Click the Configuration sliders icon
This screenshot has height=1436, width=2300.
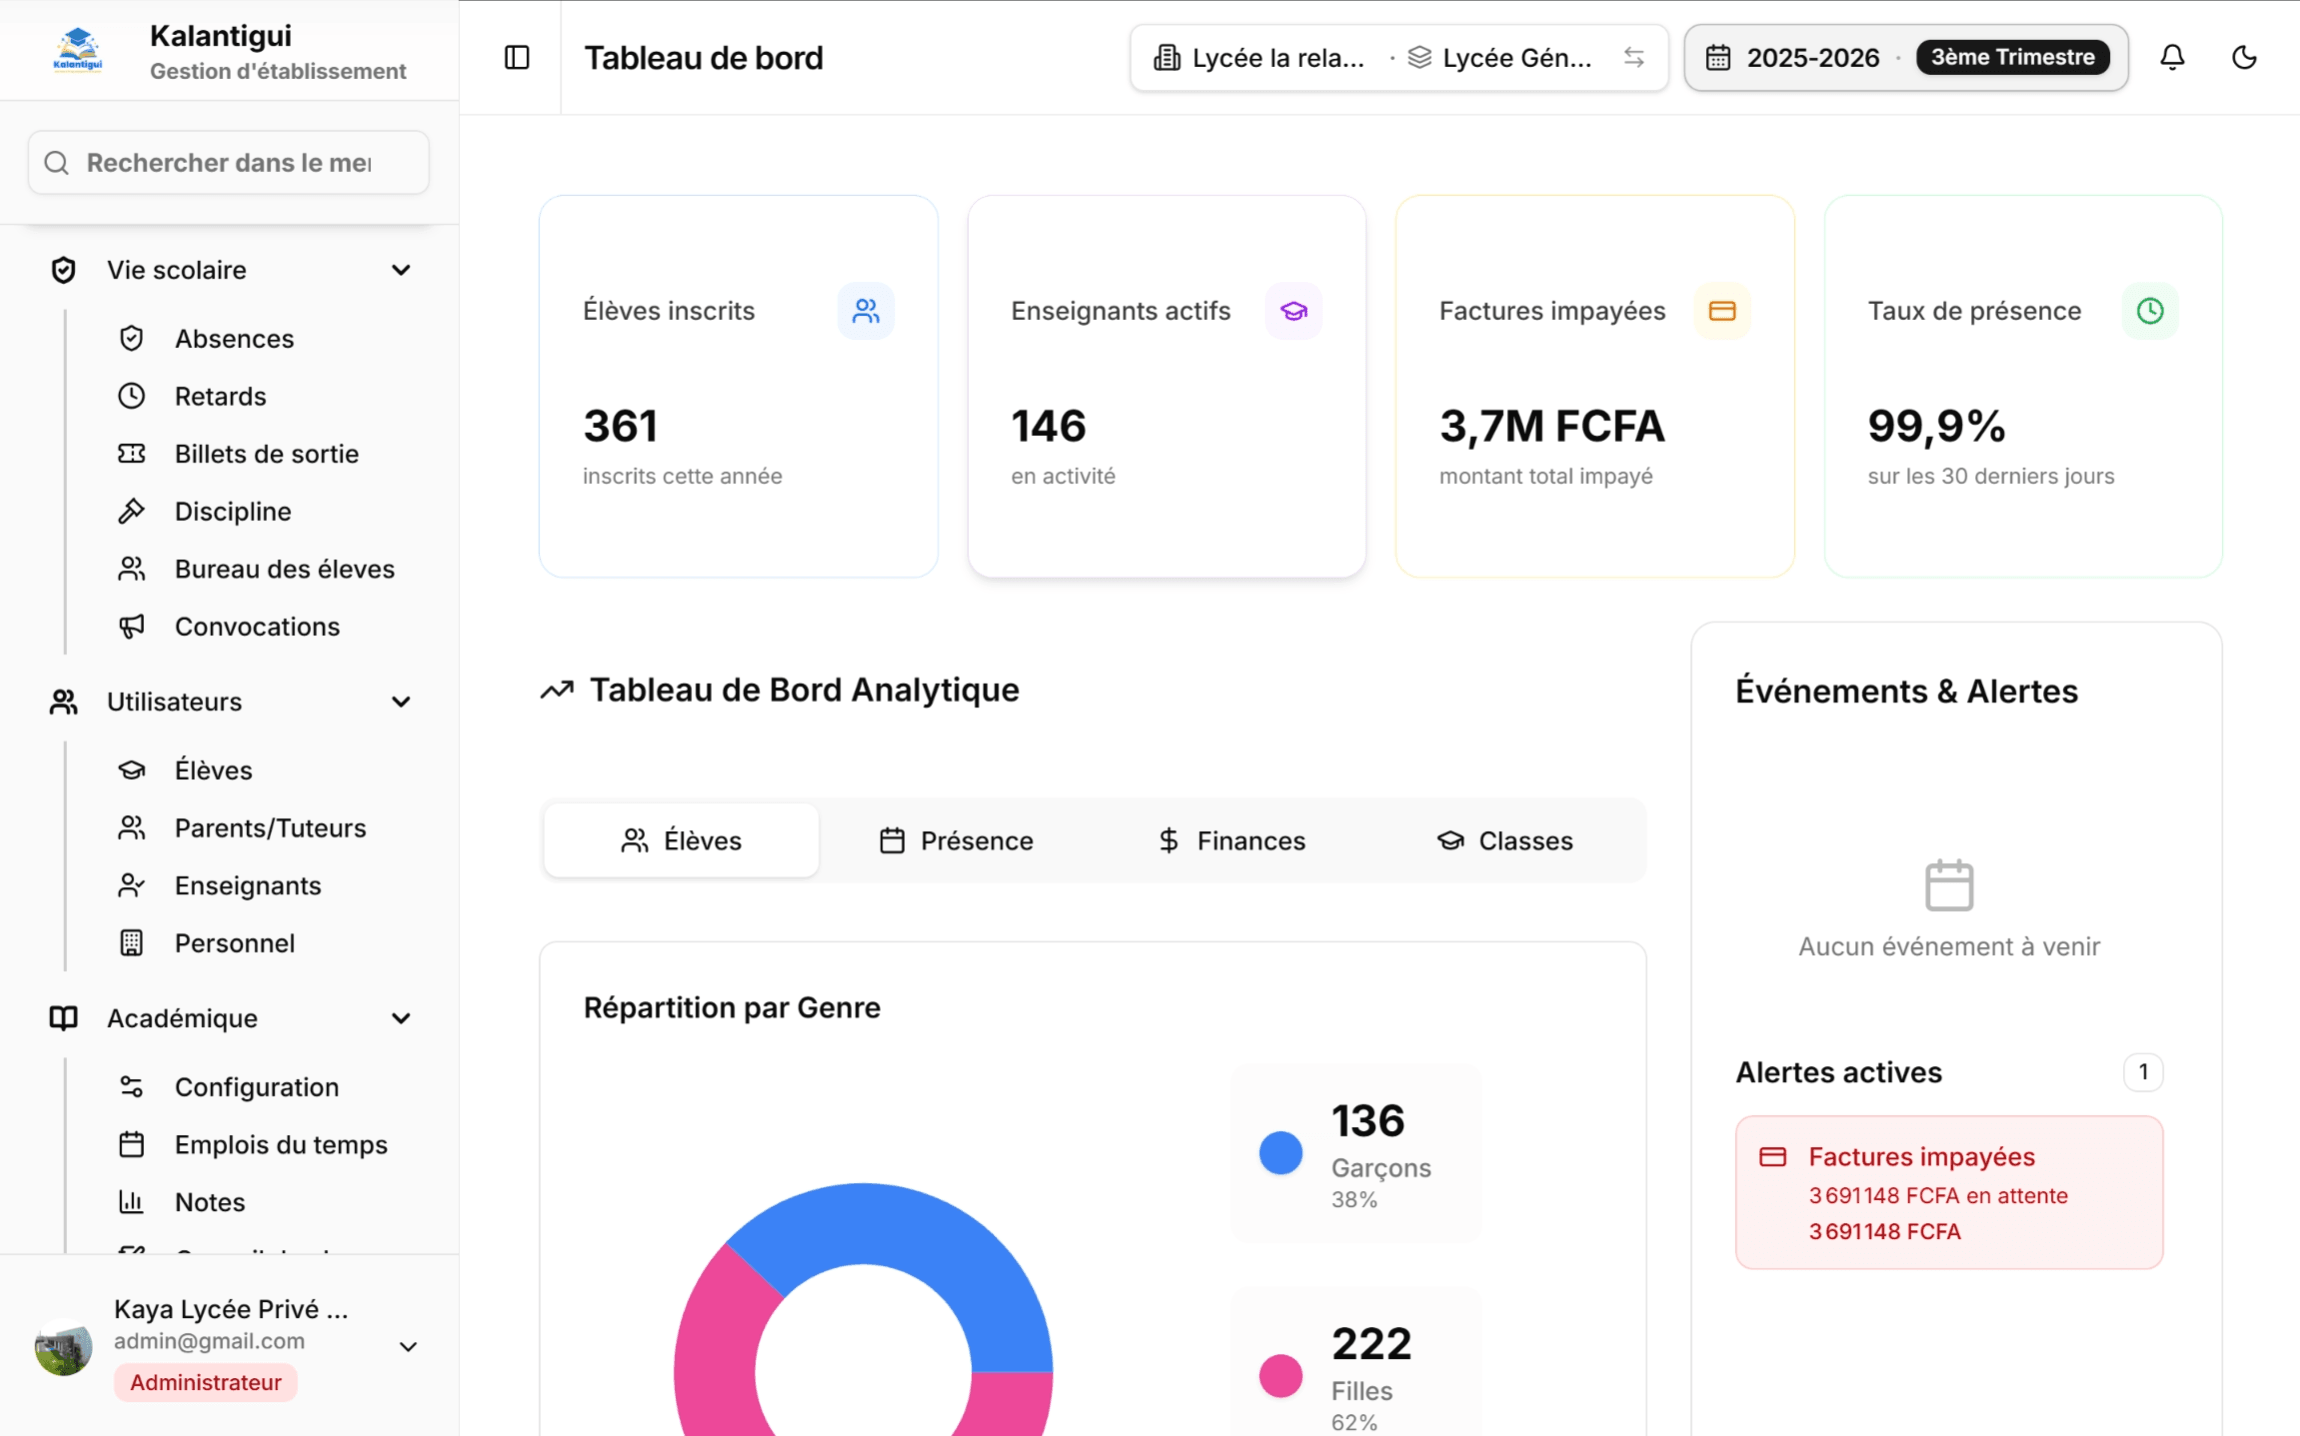pos(131,1087)
